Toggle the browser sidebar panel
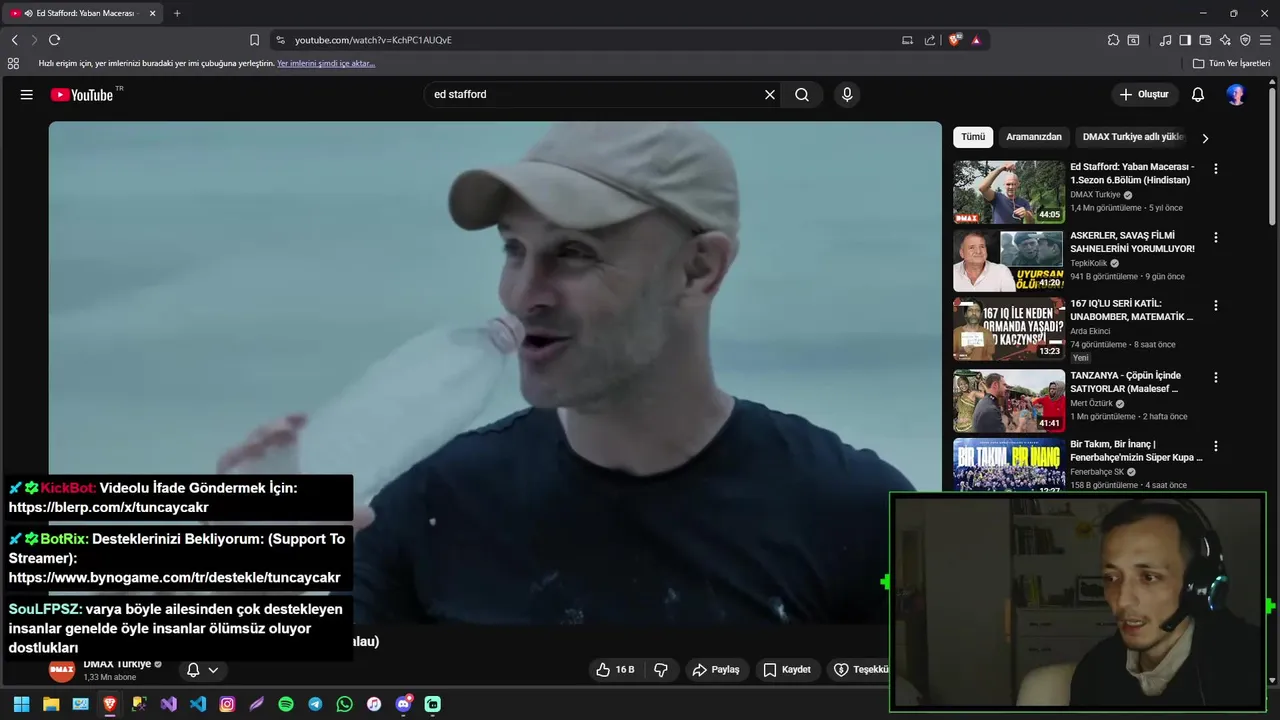This screenshot has width=1280, height=720. [1185, 40]
